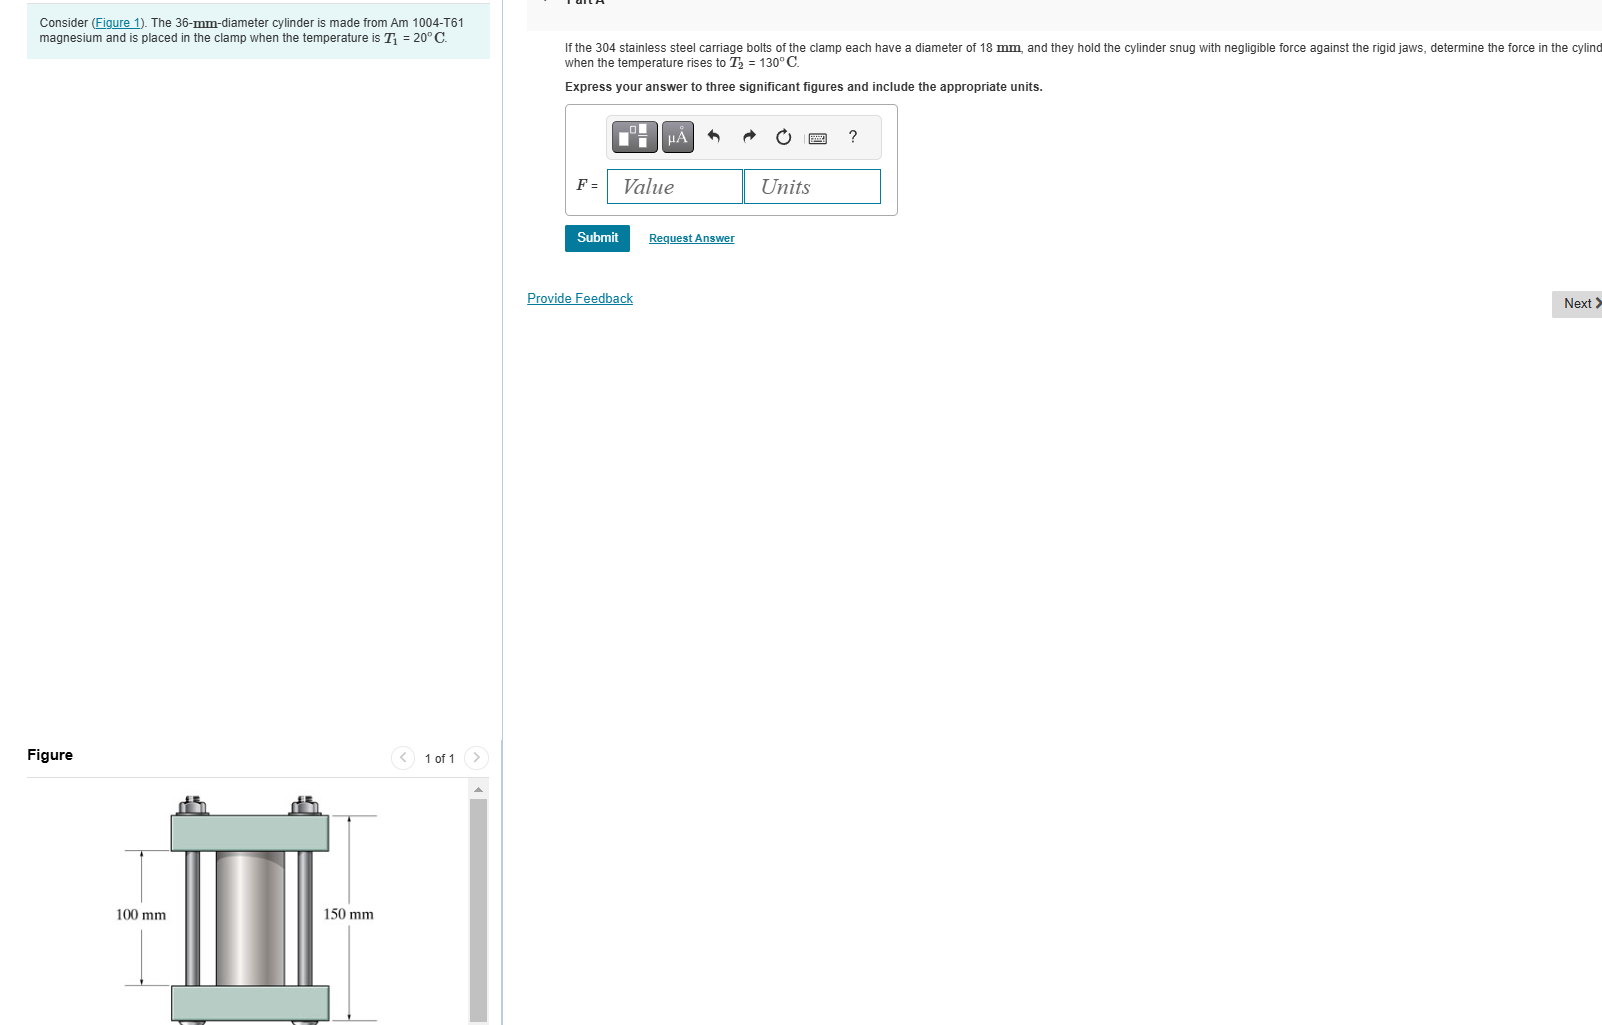This screenshot has height=1025, width=1602.
Task: Click inside the Value input field
Action: pyautogui.click(x=674, y=186)
